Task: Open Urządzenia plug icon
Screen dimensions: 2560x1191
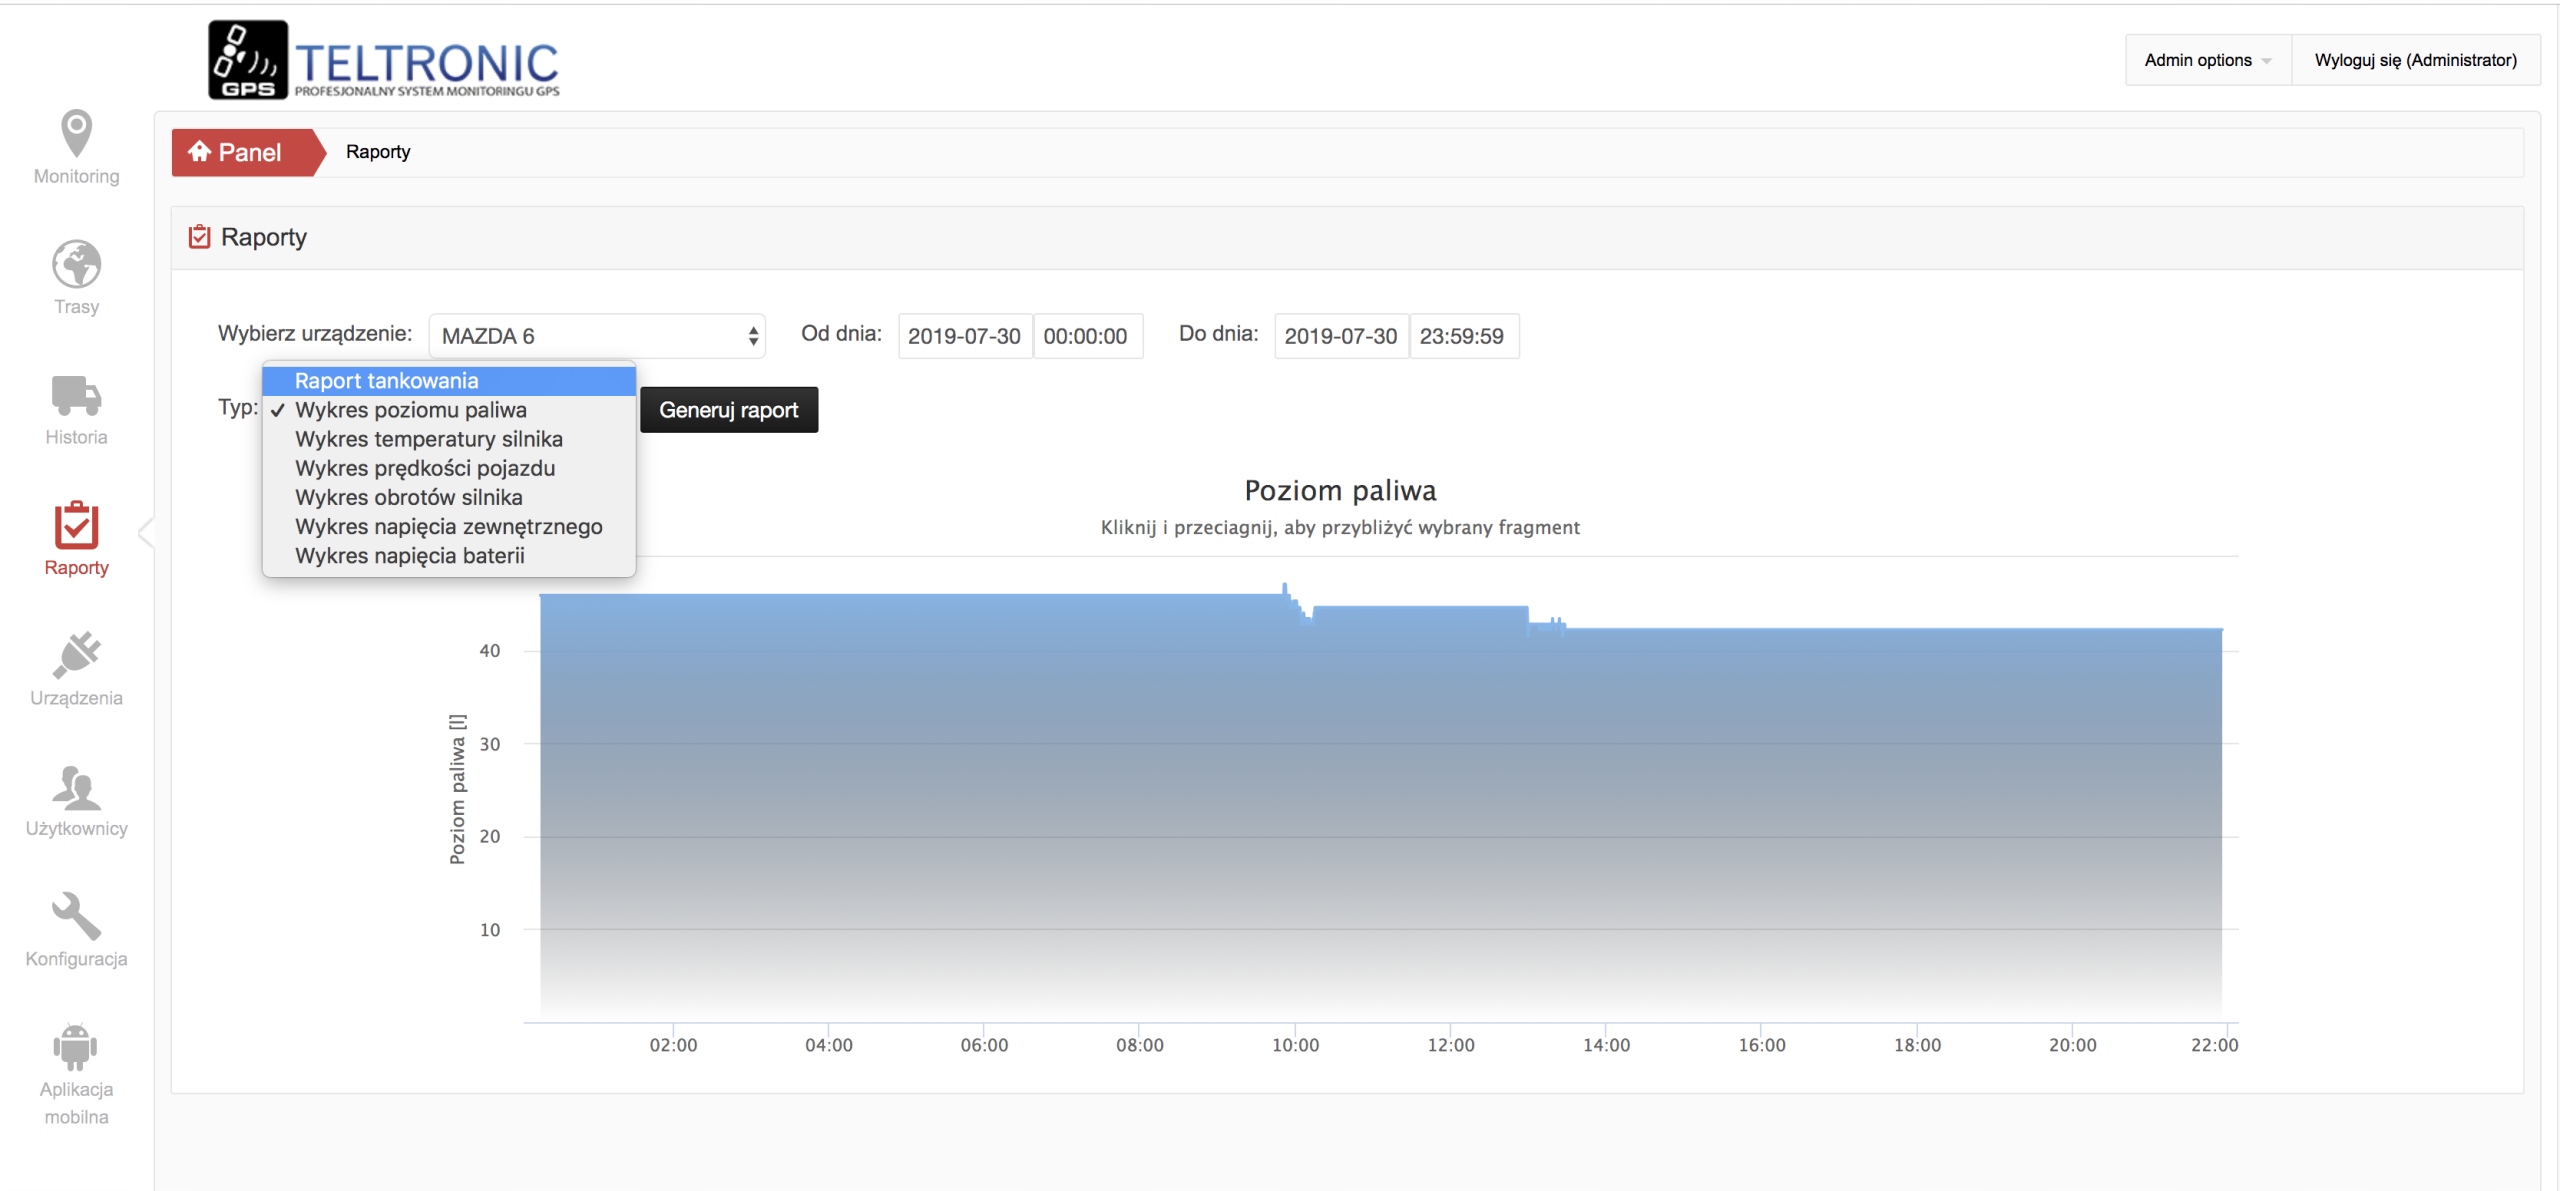Action: pos(76,656)
